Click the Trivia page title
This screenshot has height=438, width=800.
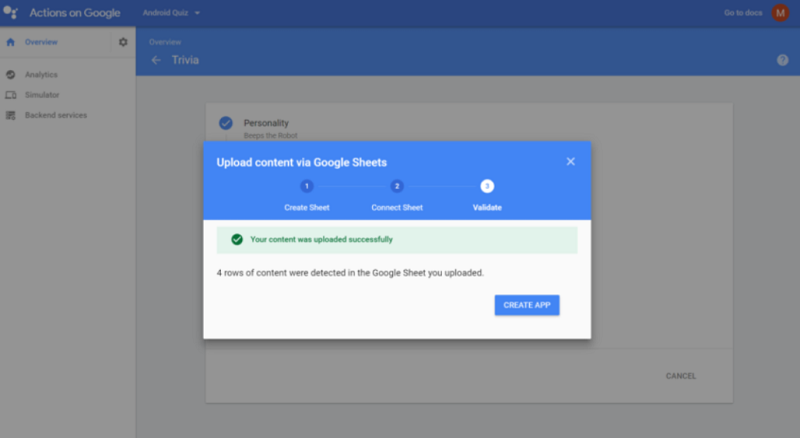pos(185,60)
